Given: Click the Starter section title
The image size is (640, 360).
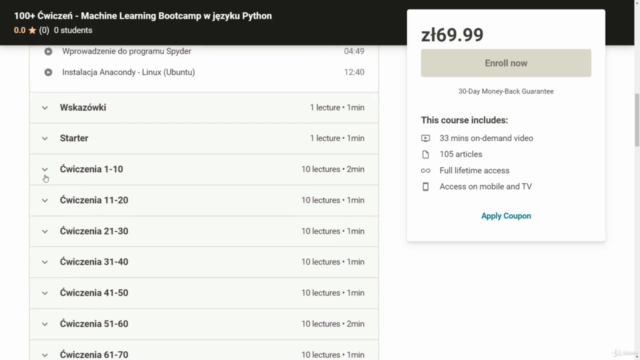Looking at the screenshot, I should [x=74, y=138].
